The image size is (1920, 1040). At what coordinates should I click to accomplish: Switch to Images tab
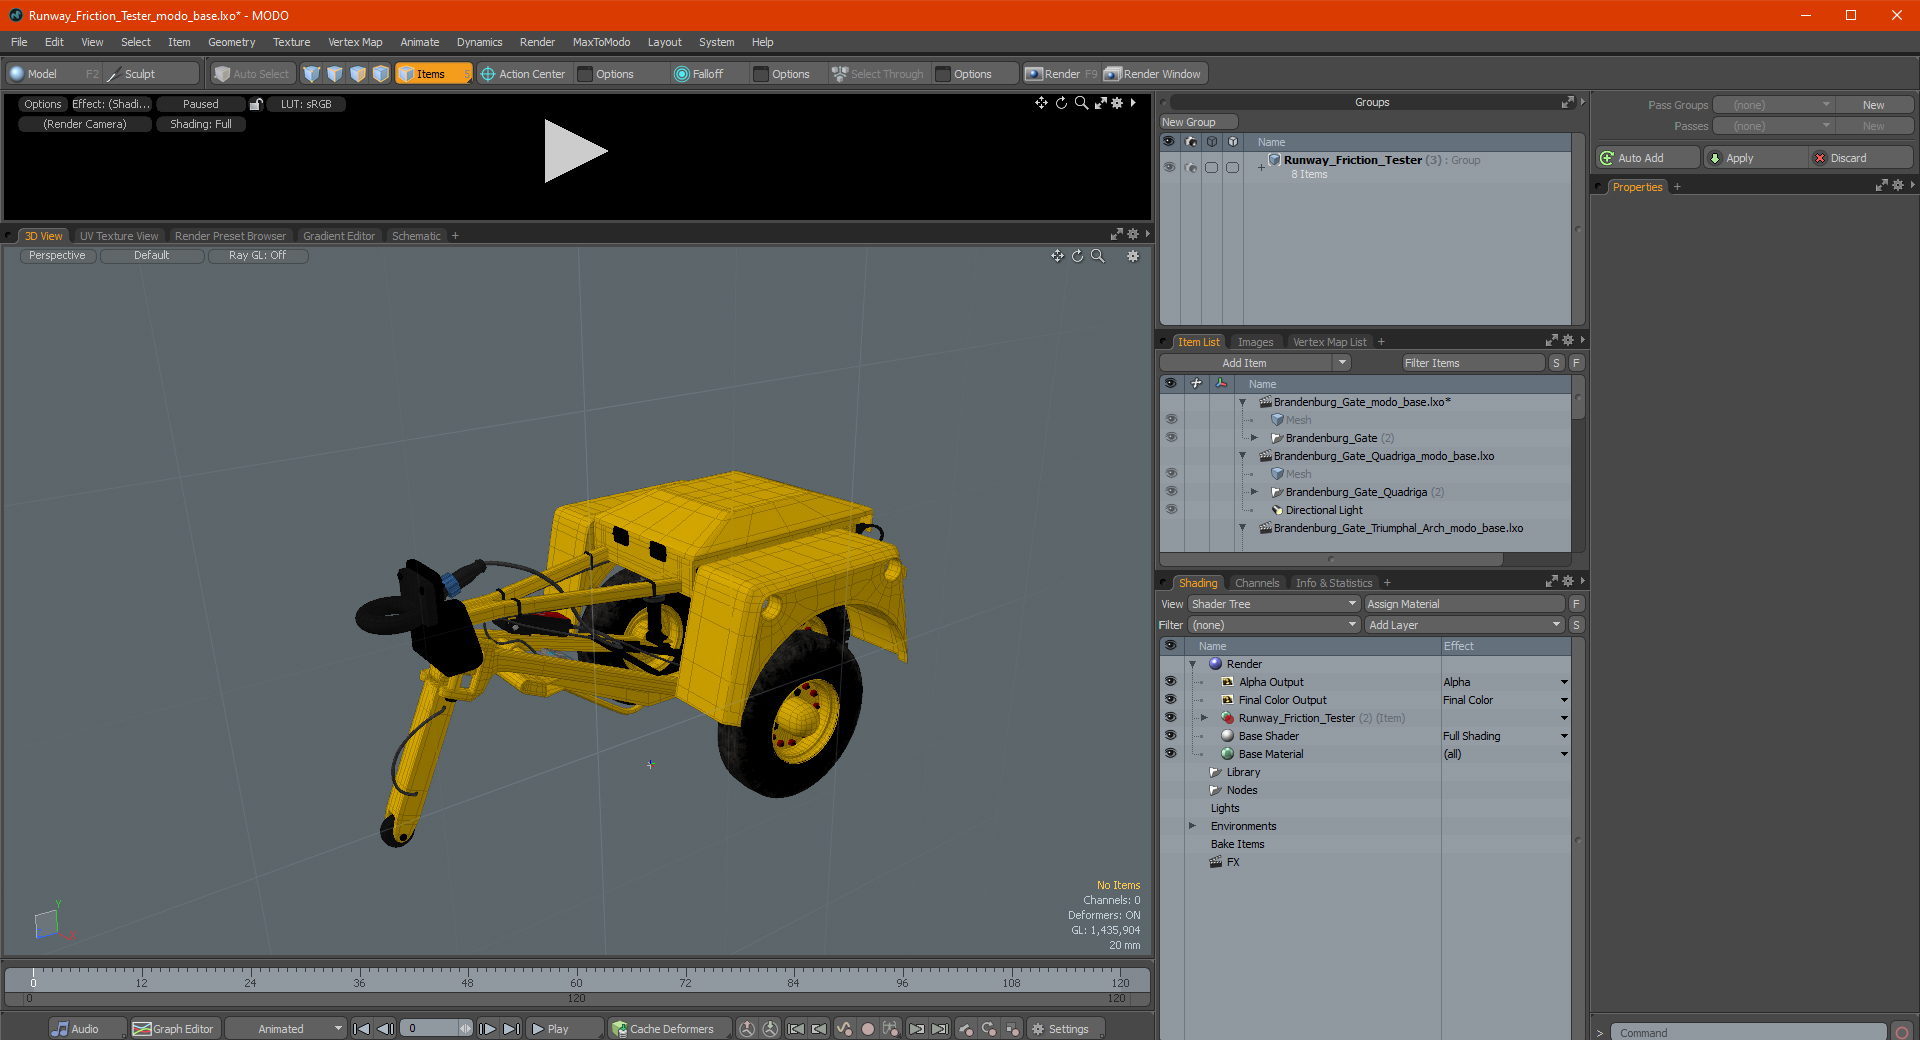(1255, 342)
